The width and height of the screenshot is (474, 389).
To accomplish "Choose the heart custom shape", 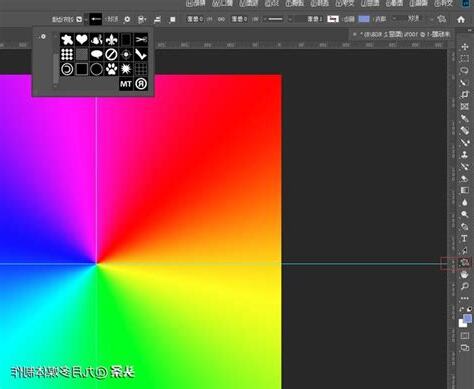I will pyautogui.click(x=82, y=39).
